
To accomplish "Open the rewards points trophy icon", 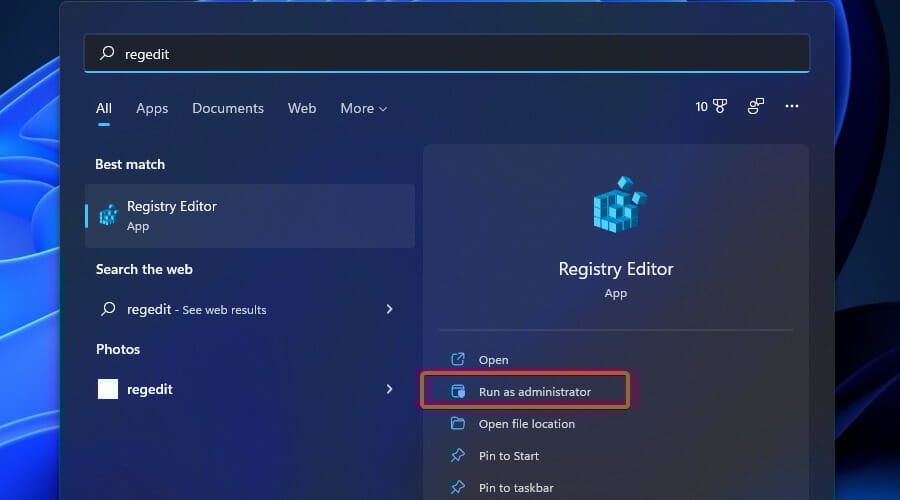I will click(720, 106).
